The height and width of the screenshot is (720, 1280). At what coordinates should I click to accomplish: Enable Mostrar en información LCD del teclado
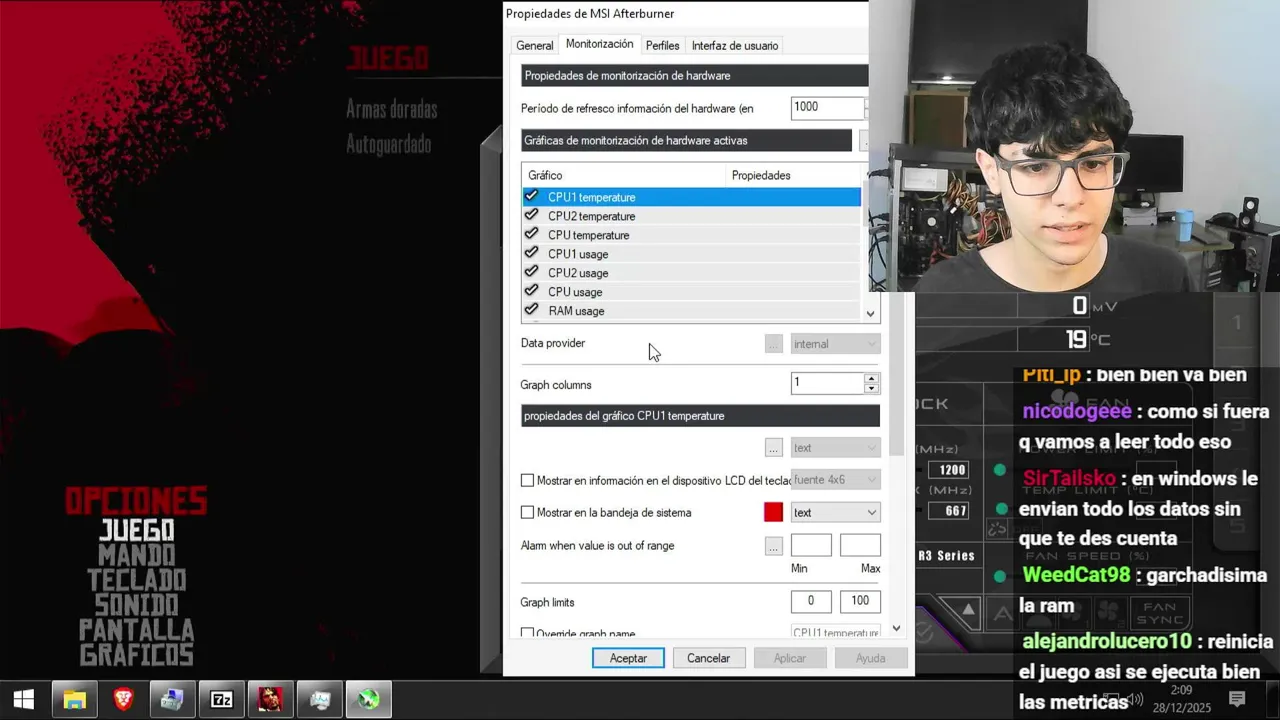(x=527, y=480)
